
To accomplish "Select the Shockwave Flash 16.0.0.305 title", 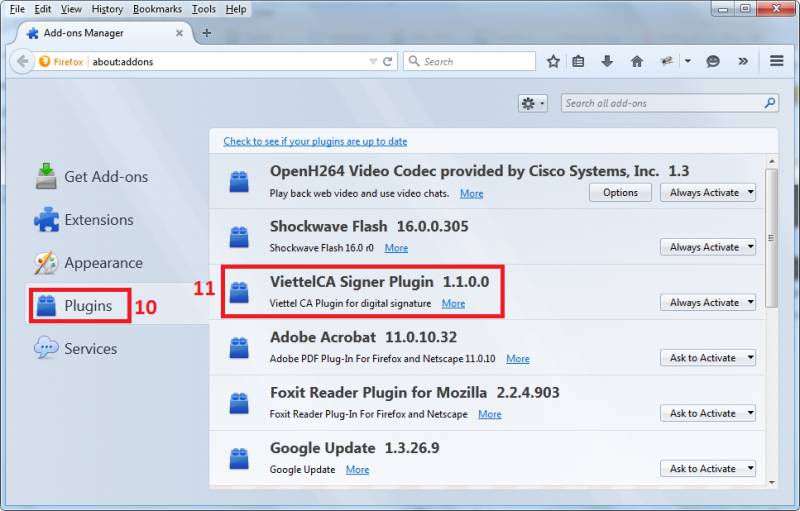I will click(369, 226).
